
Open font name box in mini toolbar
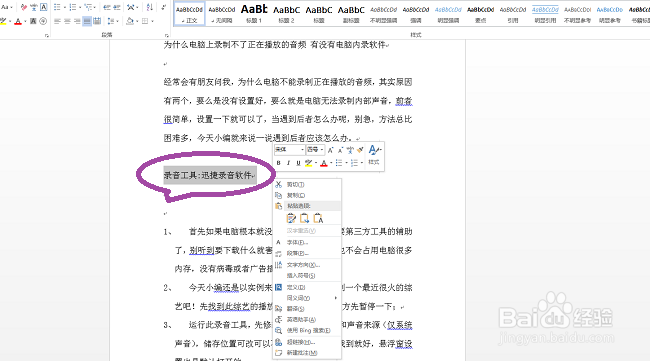(x=290, y=150)
